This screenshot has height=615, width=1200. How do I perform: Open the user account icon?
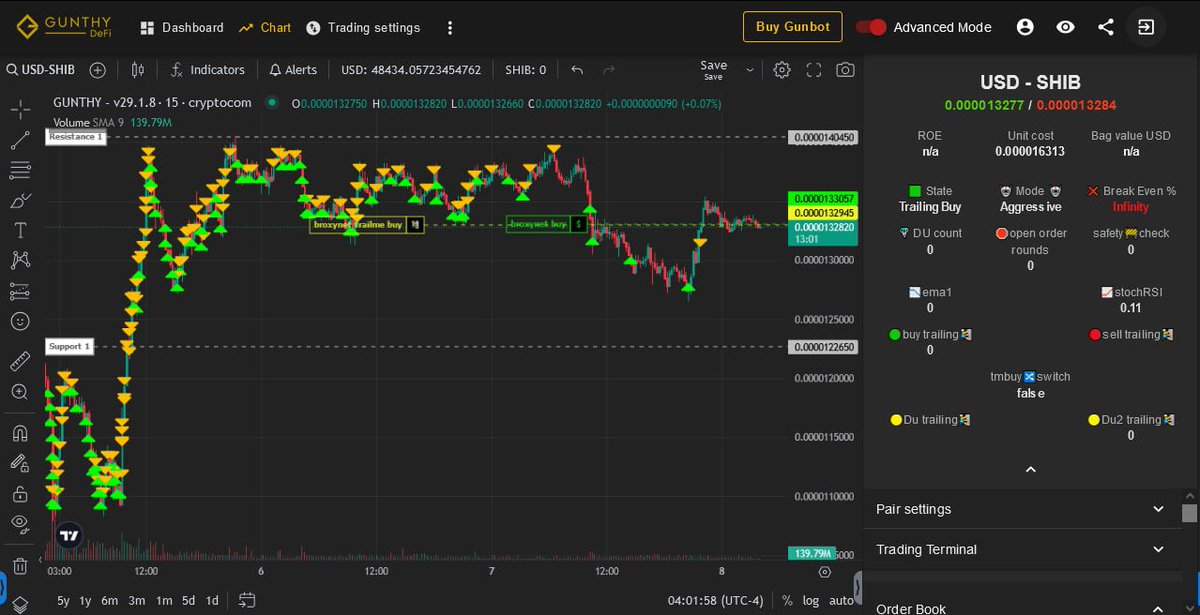1025,27
